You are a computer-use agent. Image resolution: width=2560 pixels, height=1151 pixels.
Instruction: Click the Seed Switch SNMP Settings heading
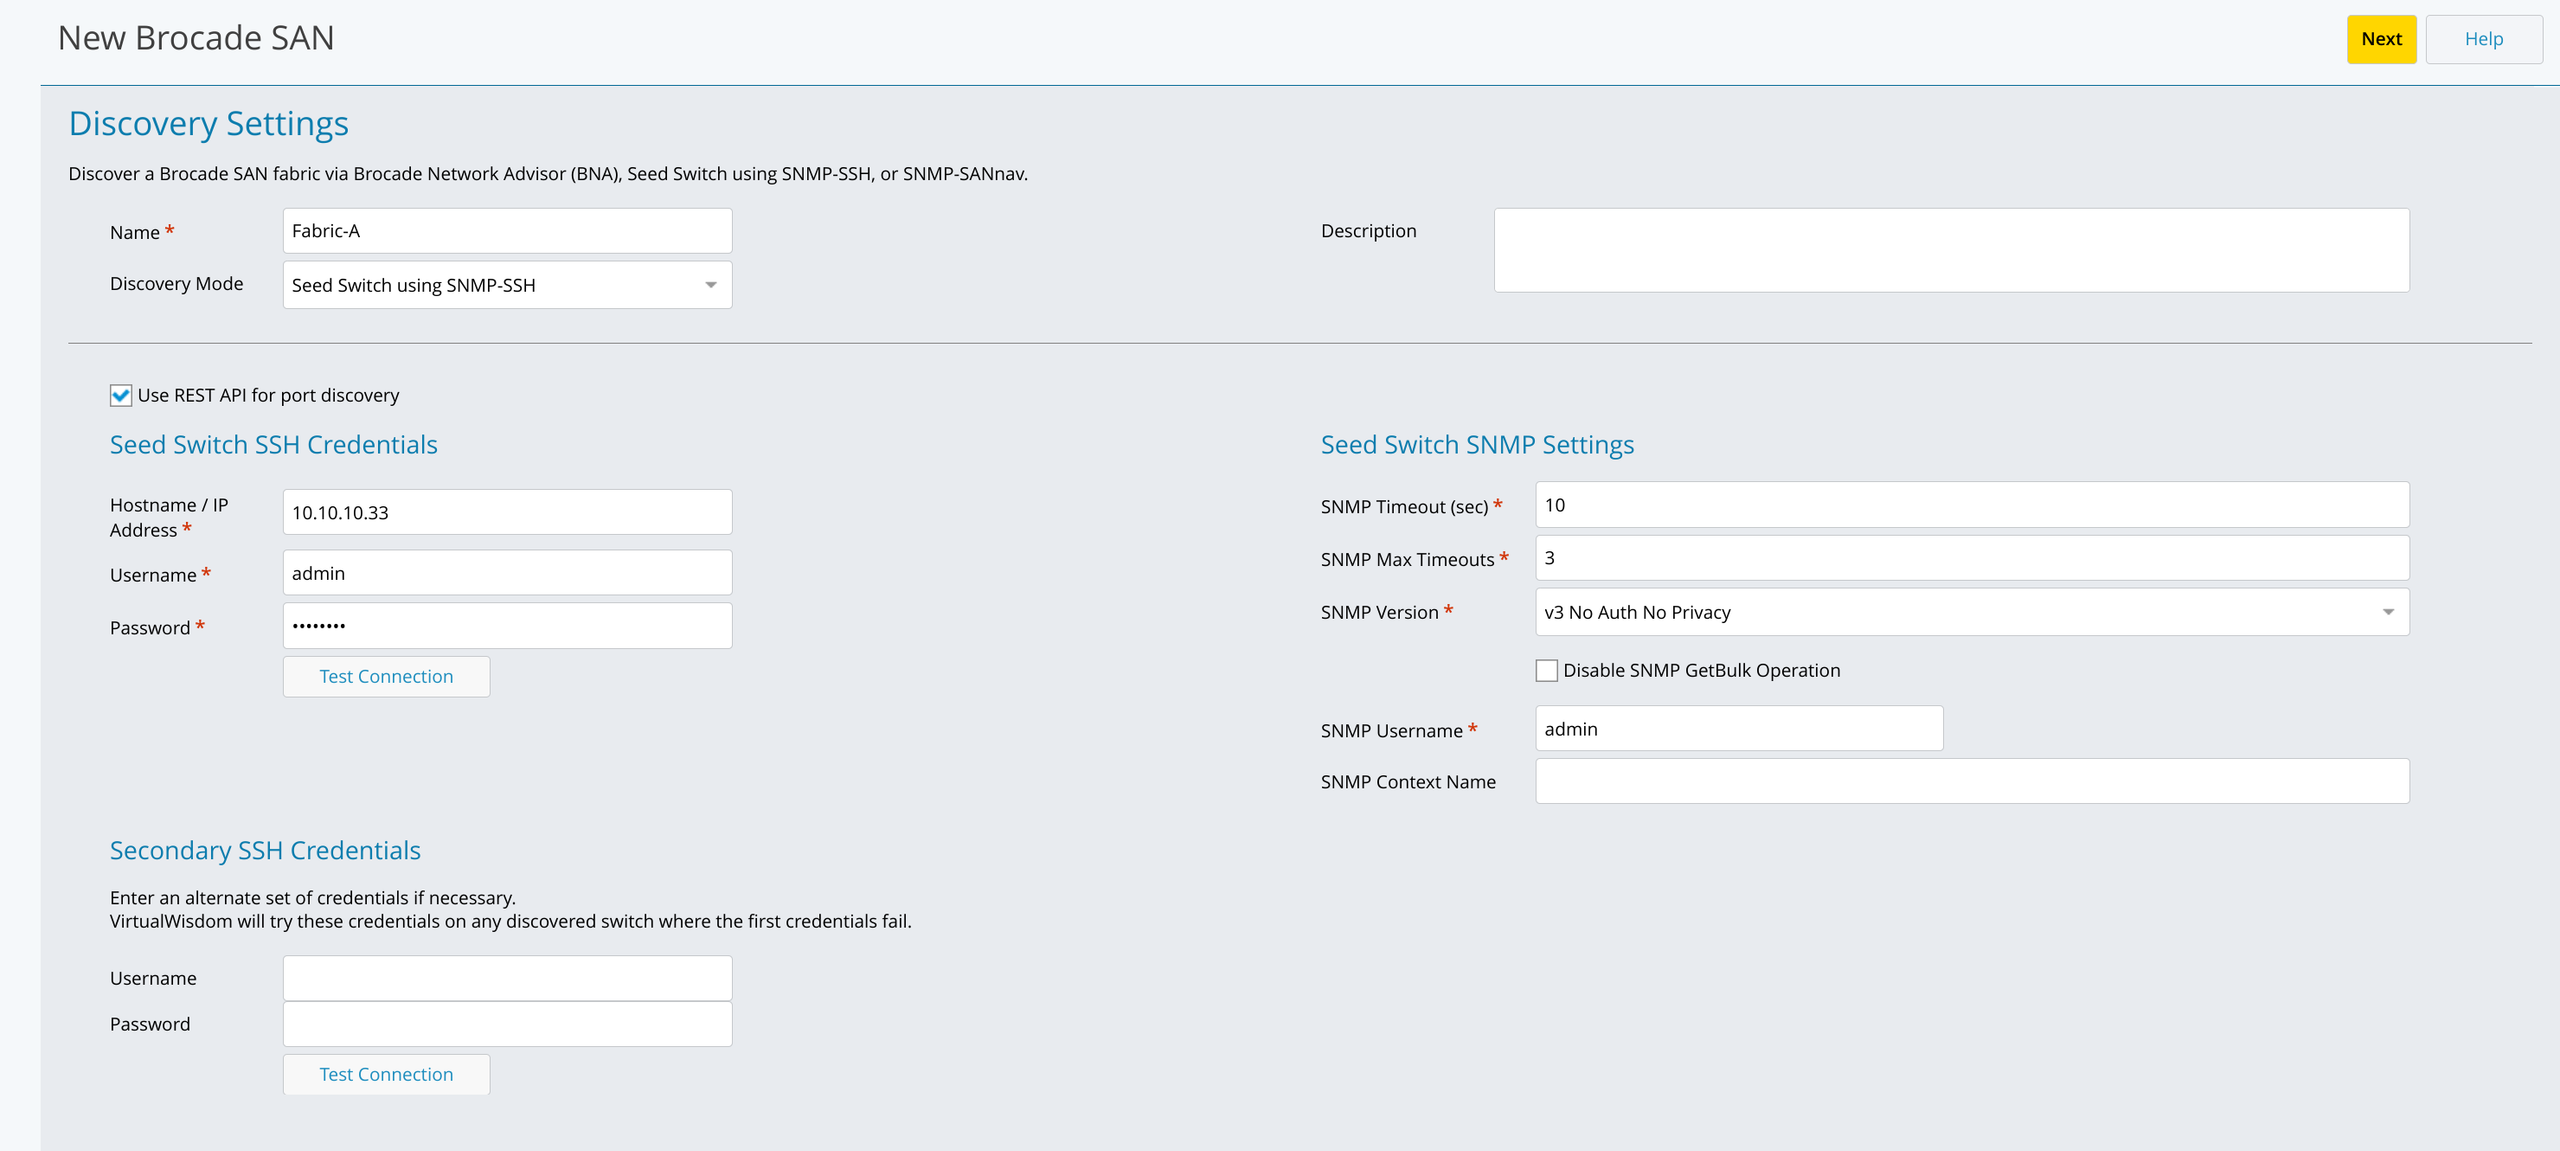click(x=1477, y=445)
